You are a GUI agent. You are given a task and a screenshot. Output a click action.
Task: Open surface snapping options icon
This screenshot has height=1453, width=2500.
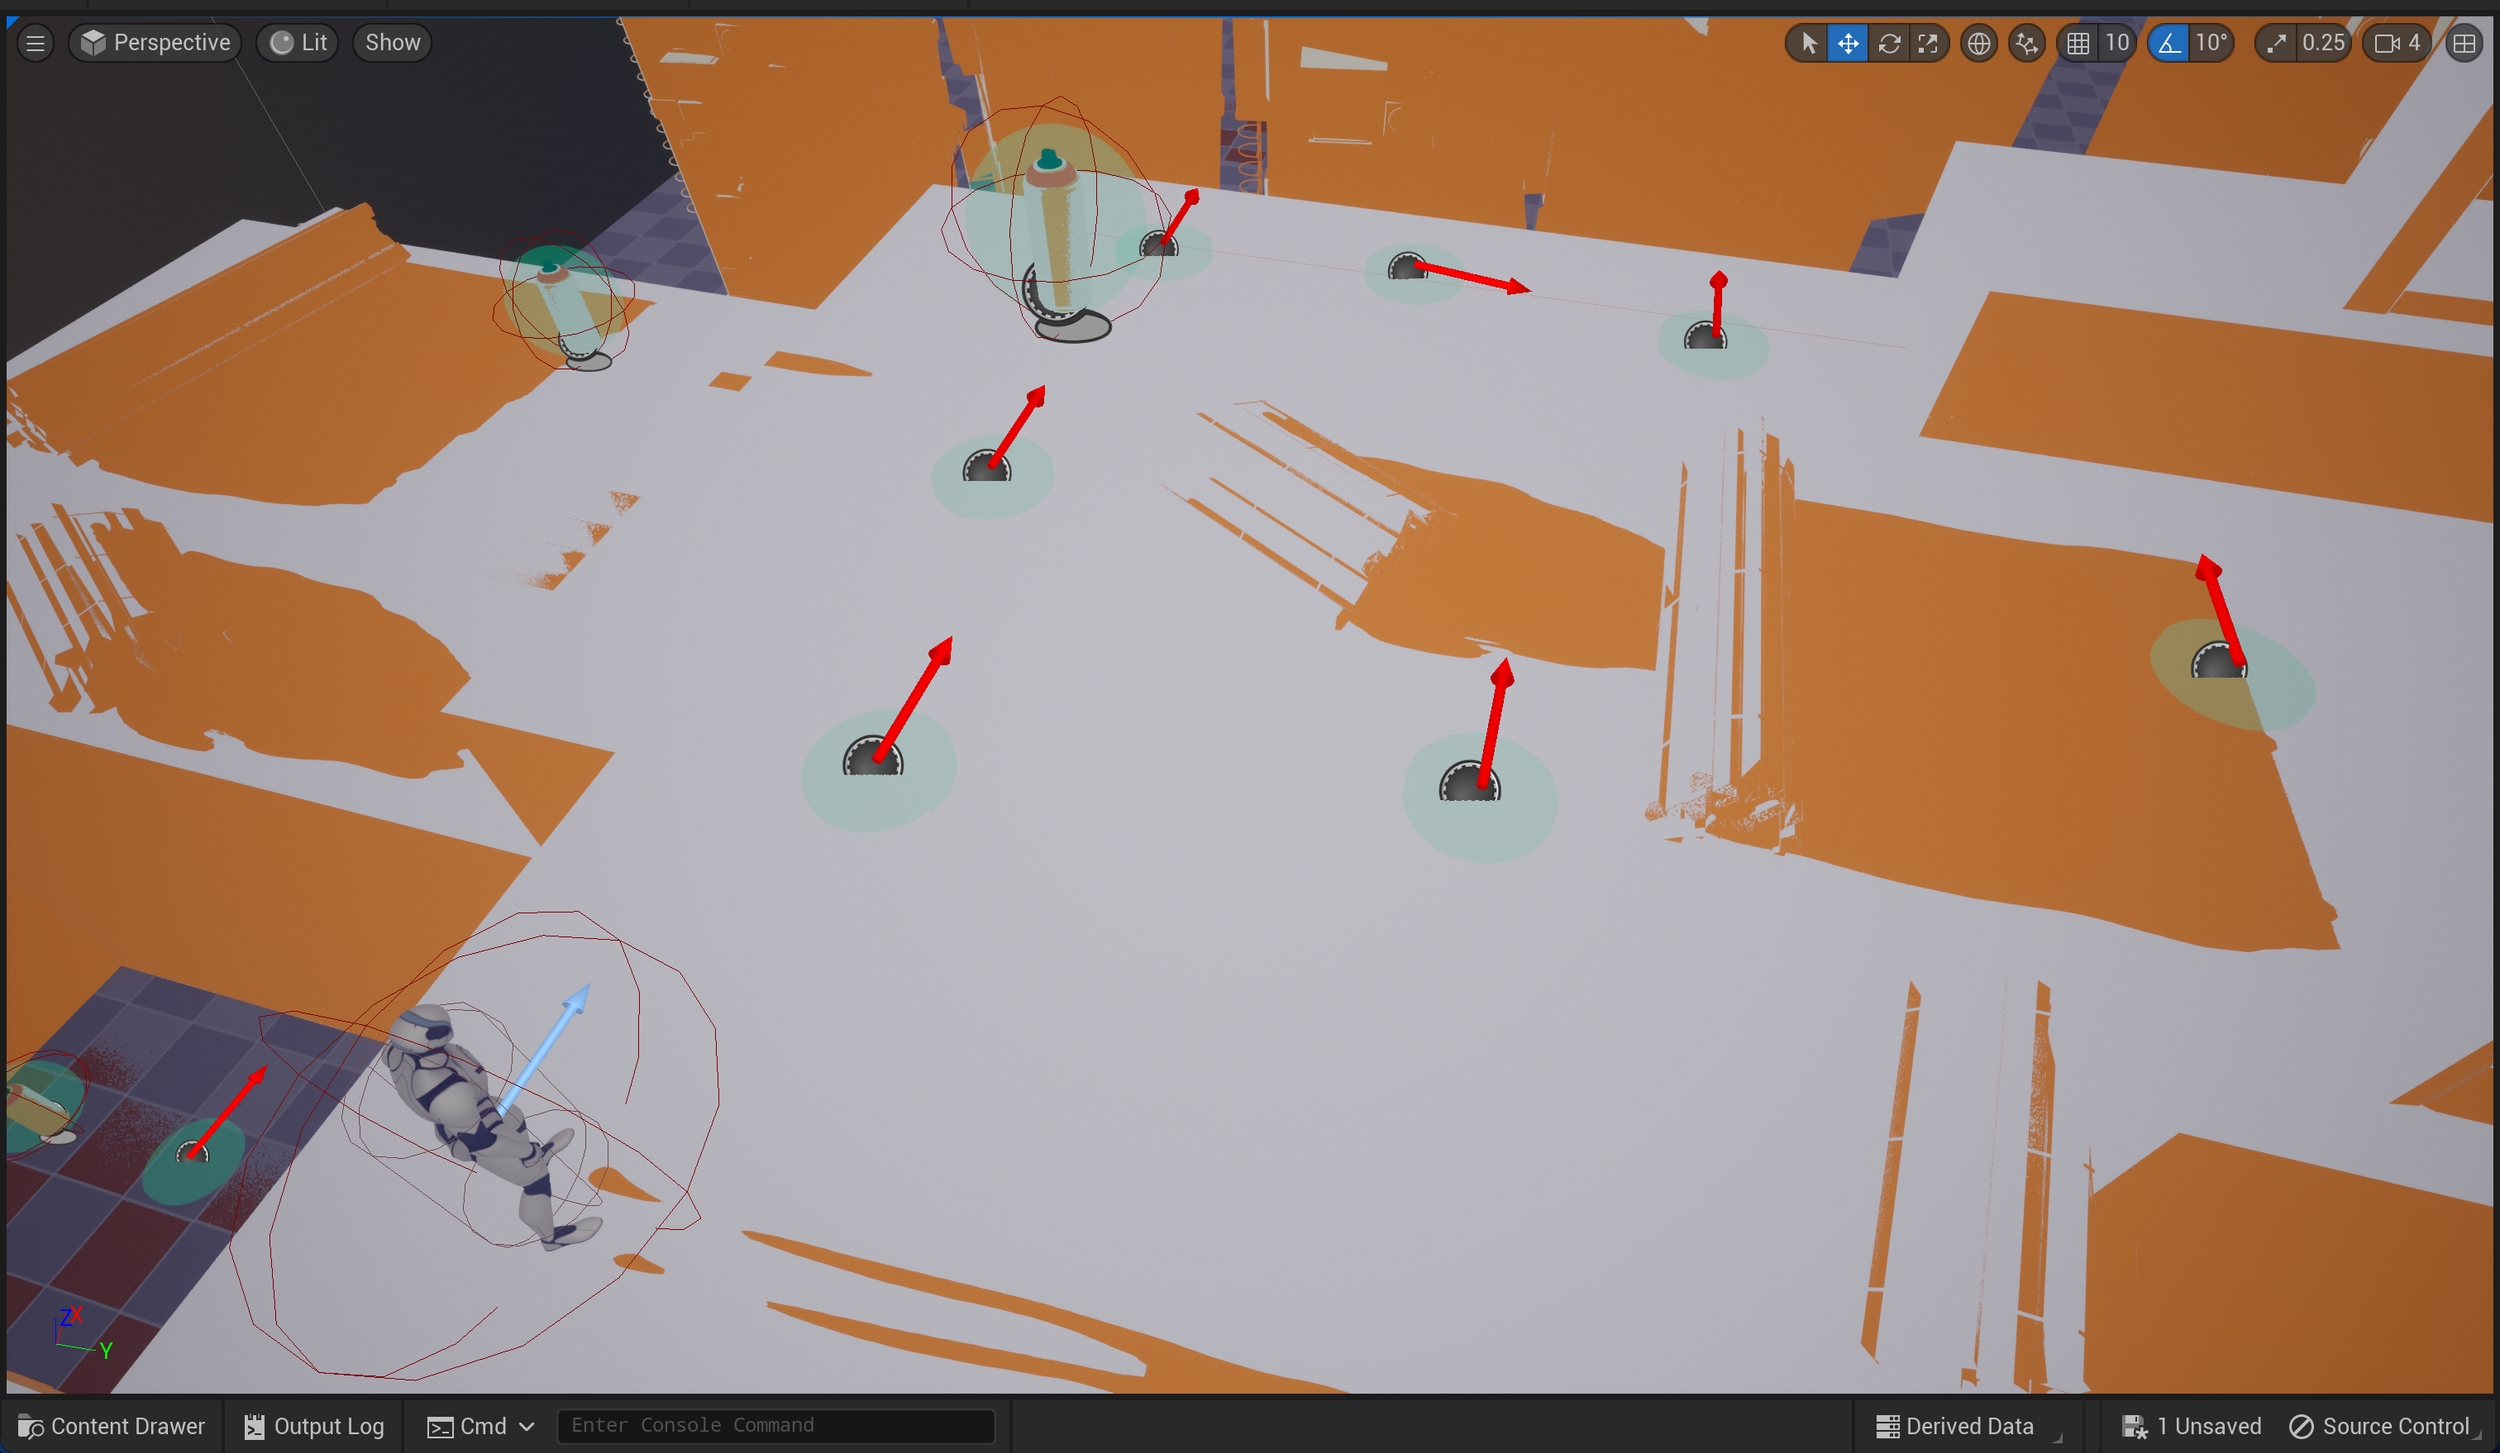coord(2026,43)
